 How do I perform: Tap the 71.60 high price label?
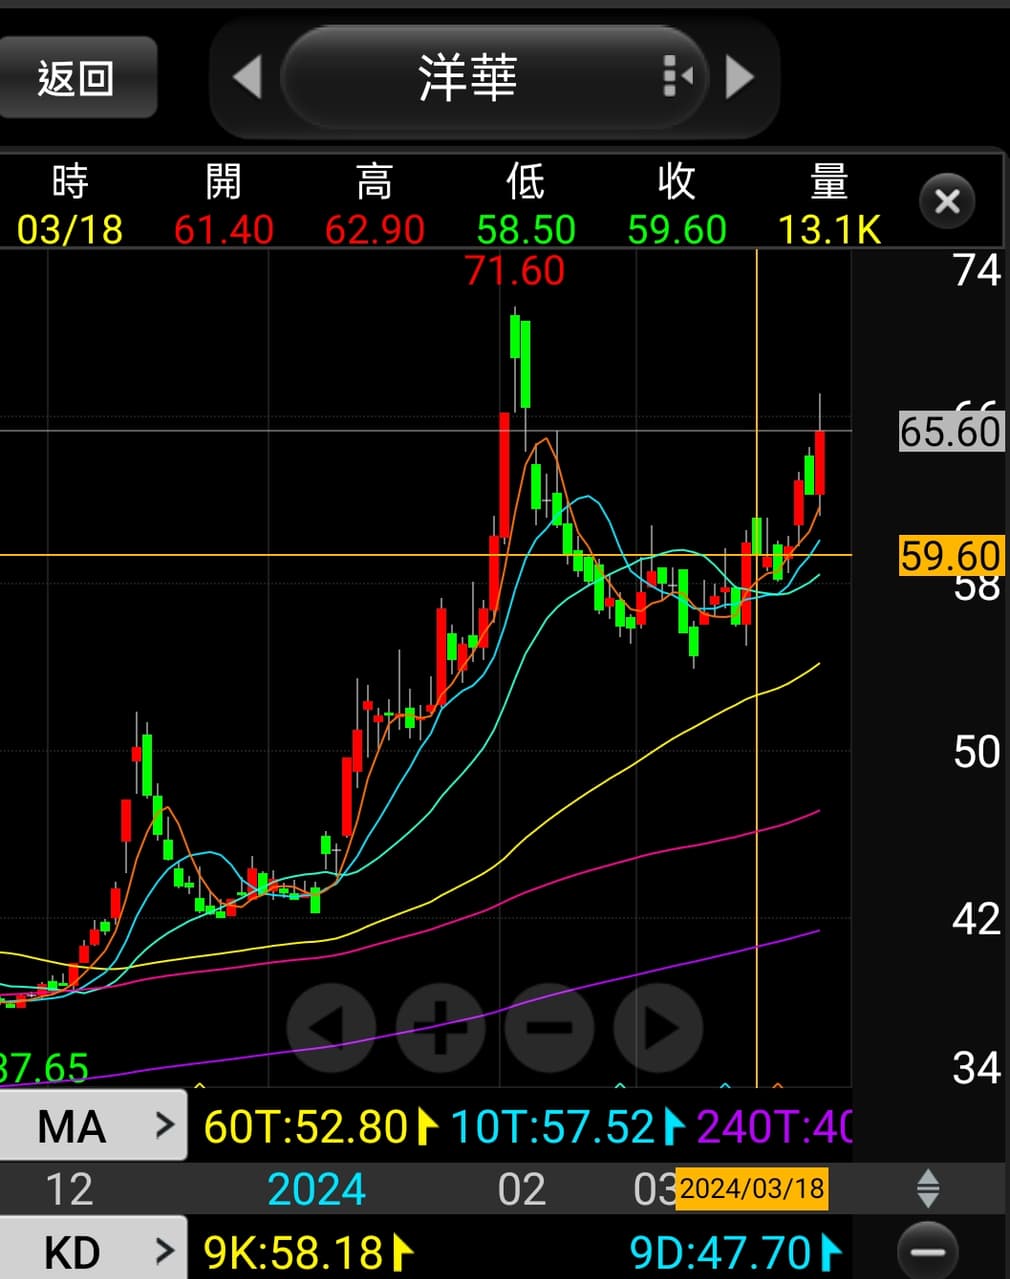pos(514,271)
